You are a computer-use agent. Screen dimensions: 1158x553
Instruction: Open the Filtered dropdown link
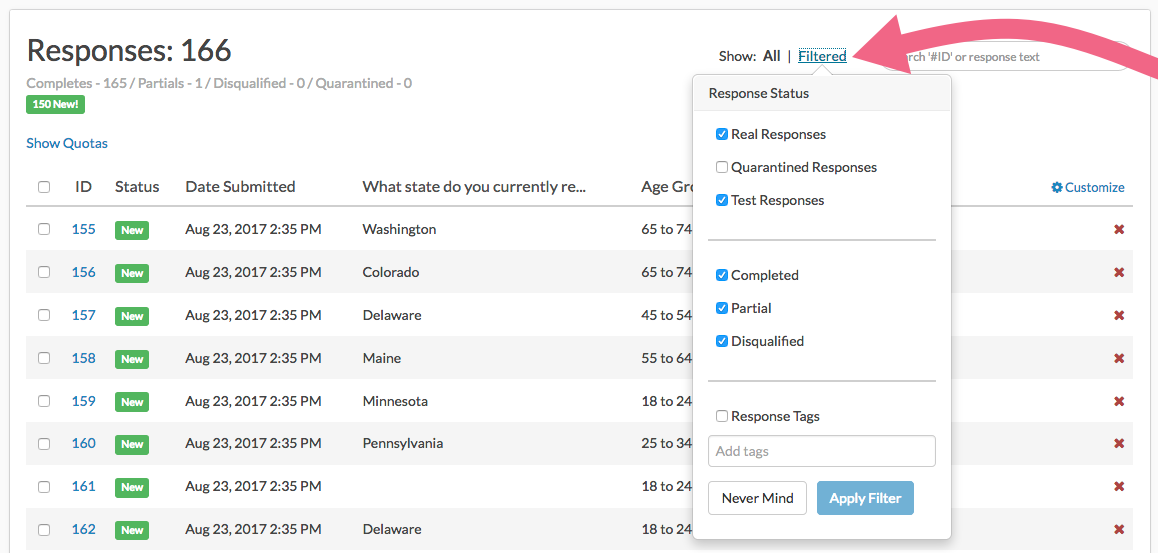coord(822,56)
